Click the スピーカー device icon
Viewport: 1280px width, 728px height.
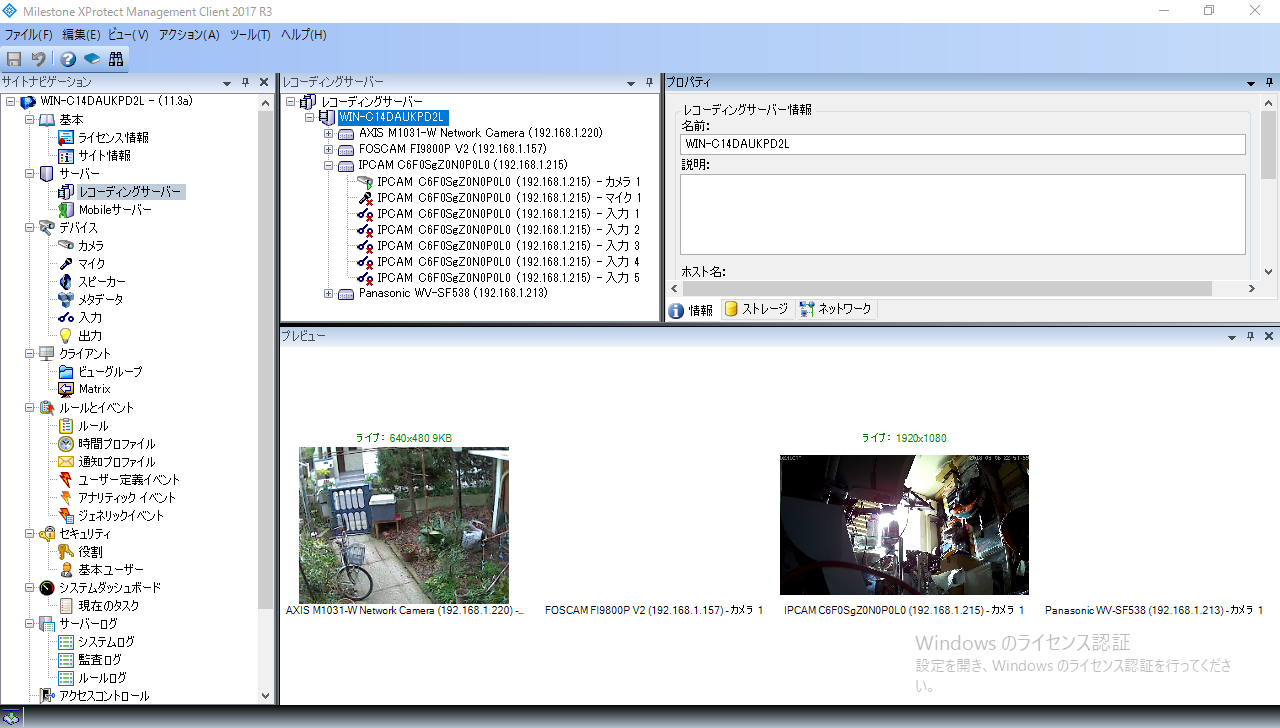[x=66, y=282]
